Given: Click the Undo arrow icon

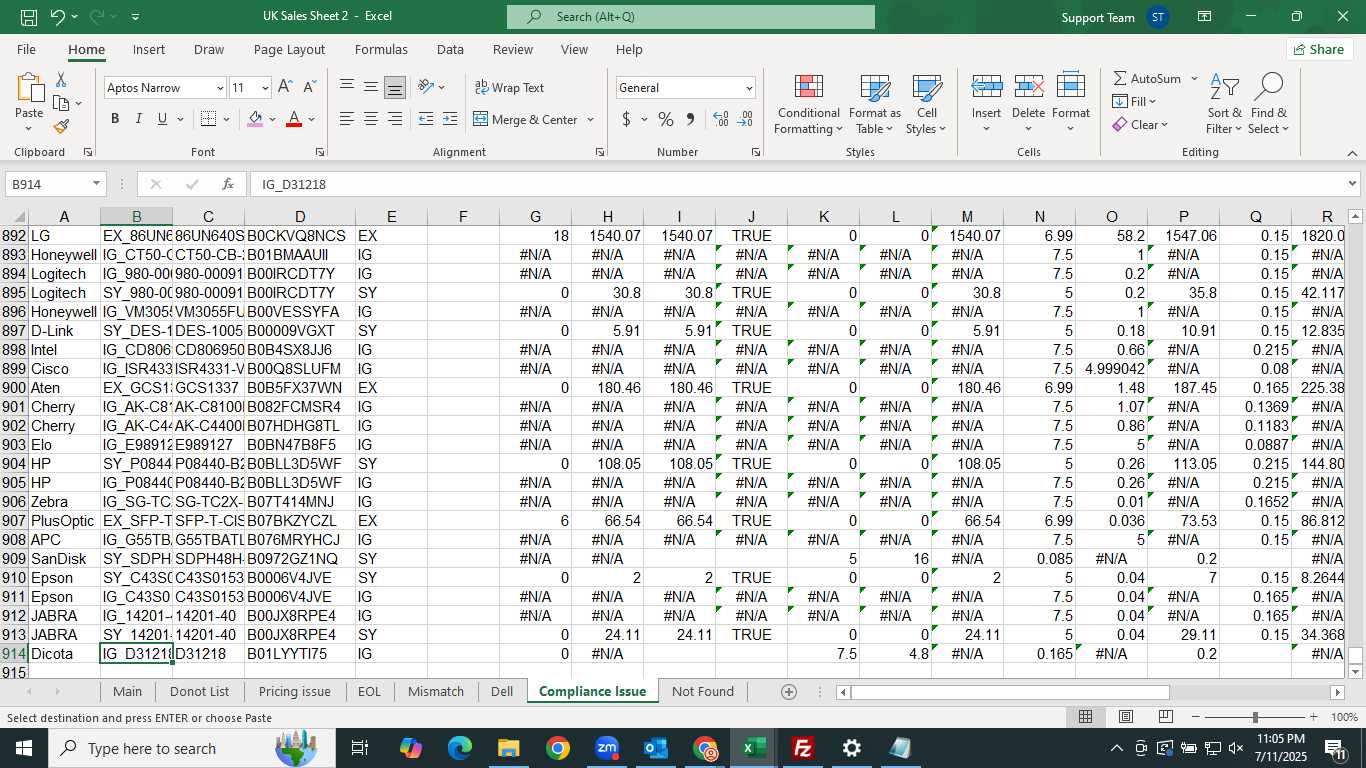Looking at the screenshot, I should coord(57,17).
